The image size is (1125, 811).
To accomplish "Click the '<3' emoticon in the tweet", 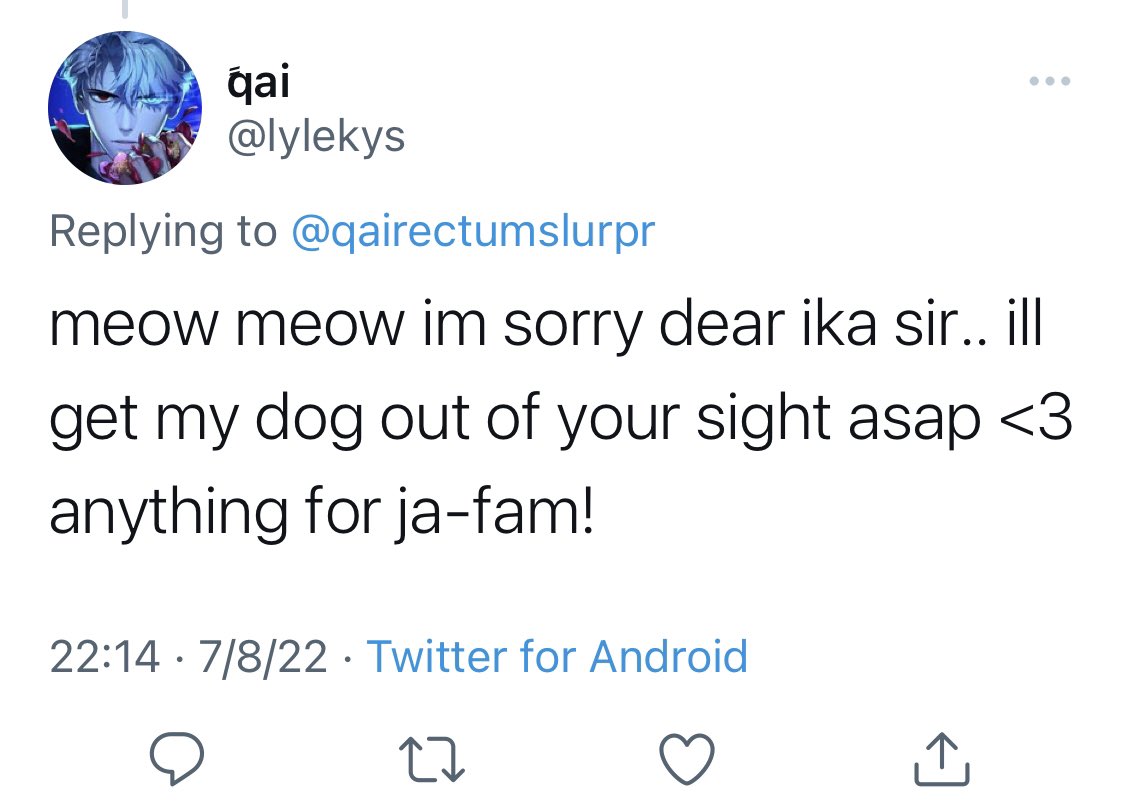I will [x=1036, y=418].
